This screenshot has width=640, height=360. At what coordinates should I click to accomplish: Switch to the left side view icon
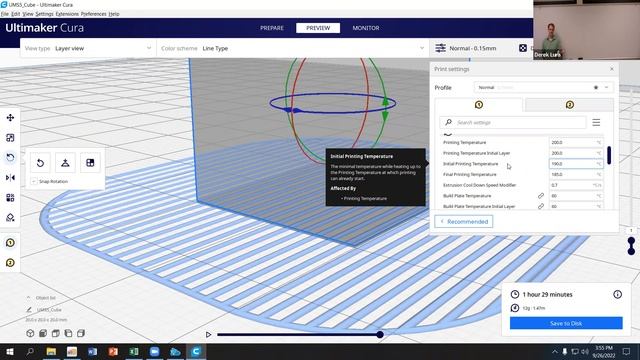(x=68, y=333)
